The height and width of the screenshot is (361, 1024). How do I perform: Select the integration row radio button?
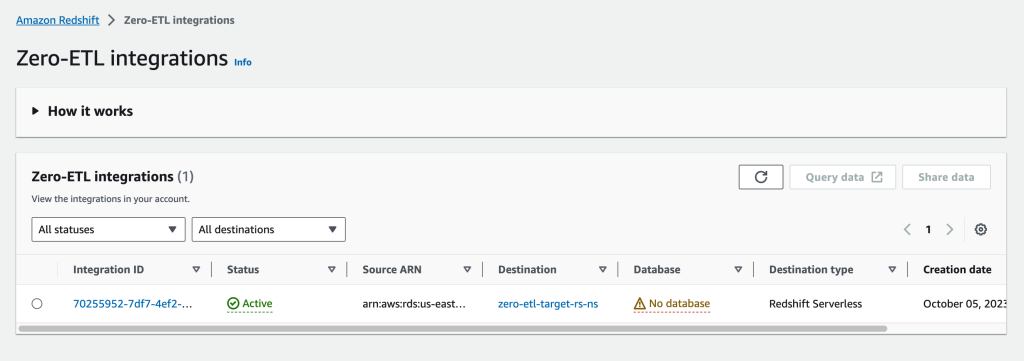[x=37, y=304]
